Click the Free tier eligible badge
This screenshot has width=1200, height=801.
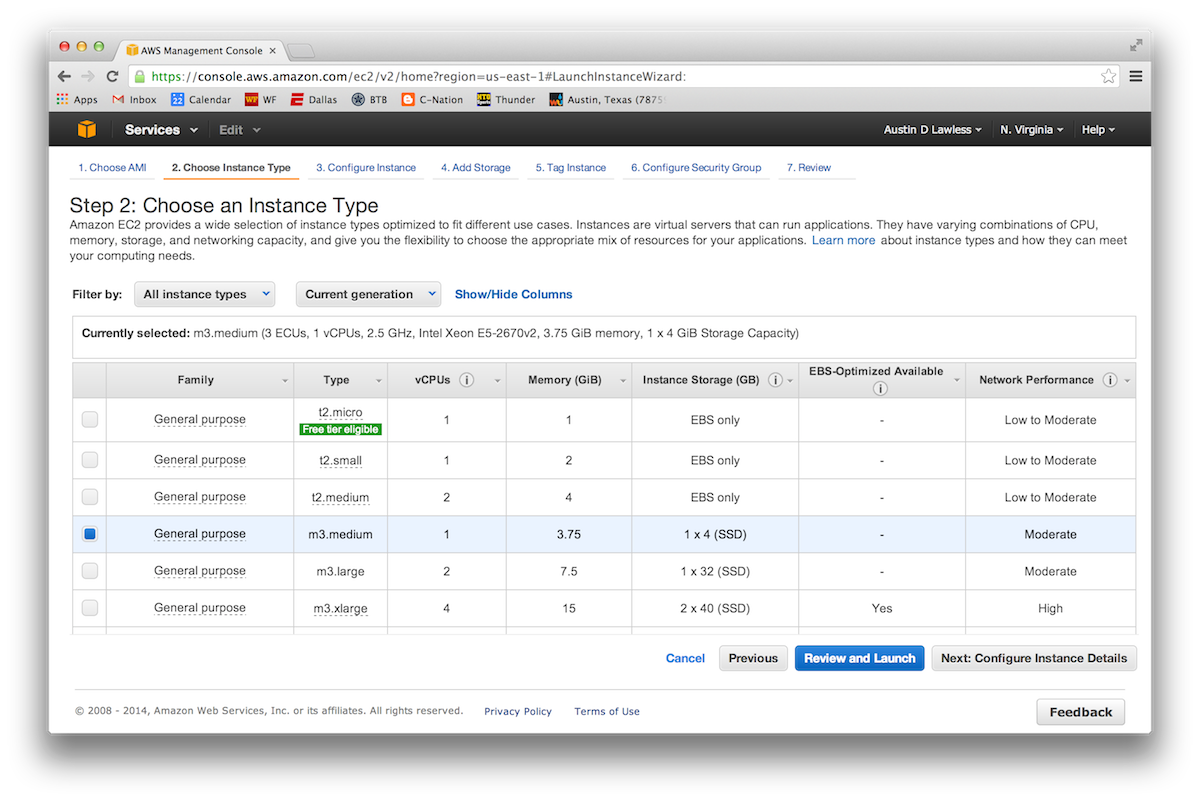pos(341,429)
